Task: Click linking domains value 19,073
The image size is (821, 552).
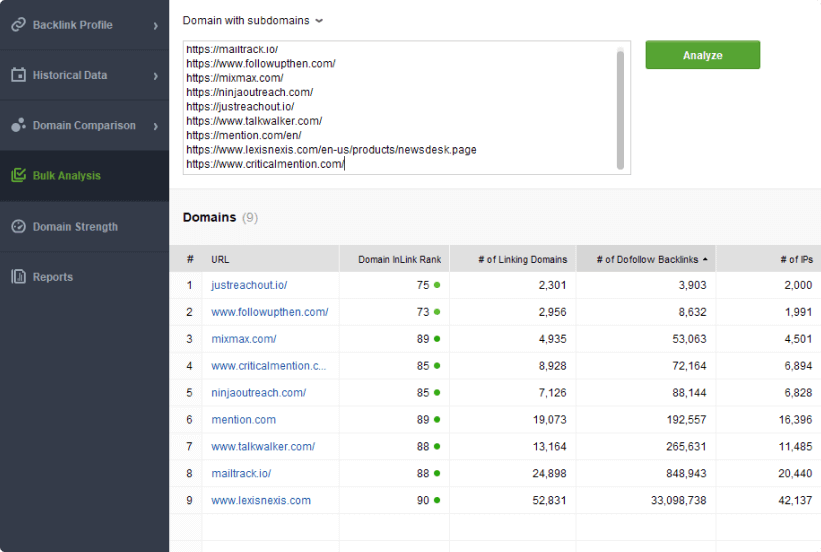Action: (549, 419)
